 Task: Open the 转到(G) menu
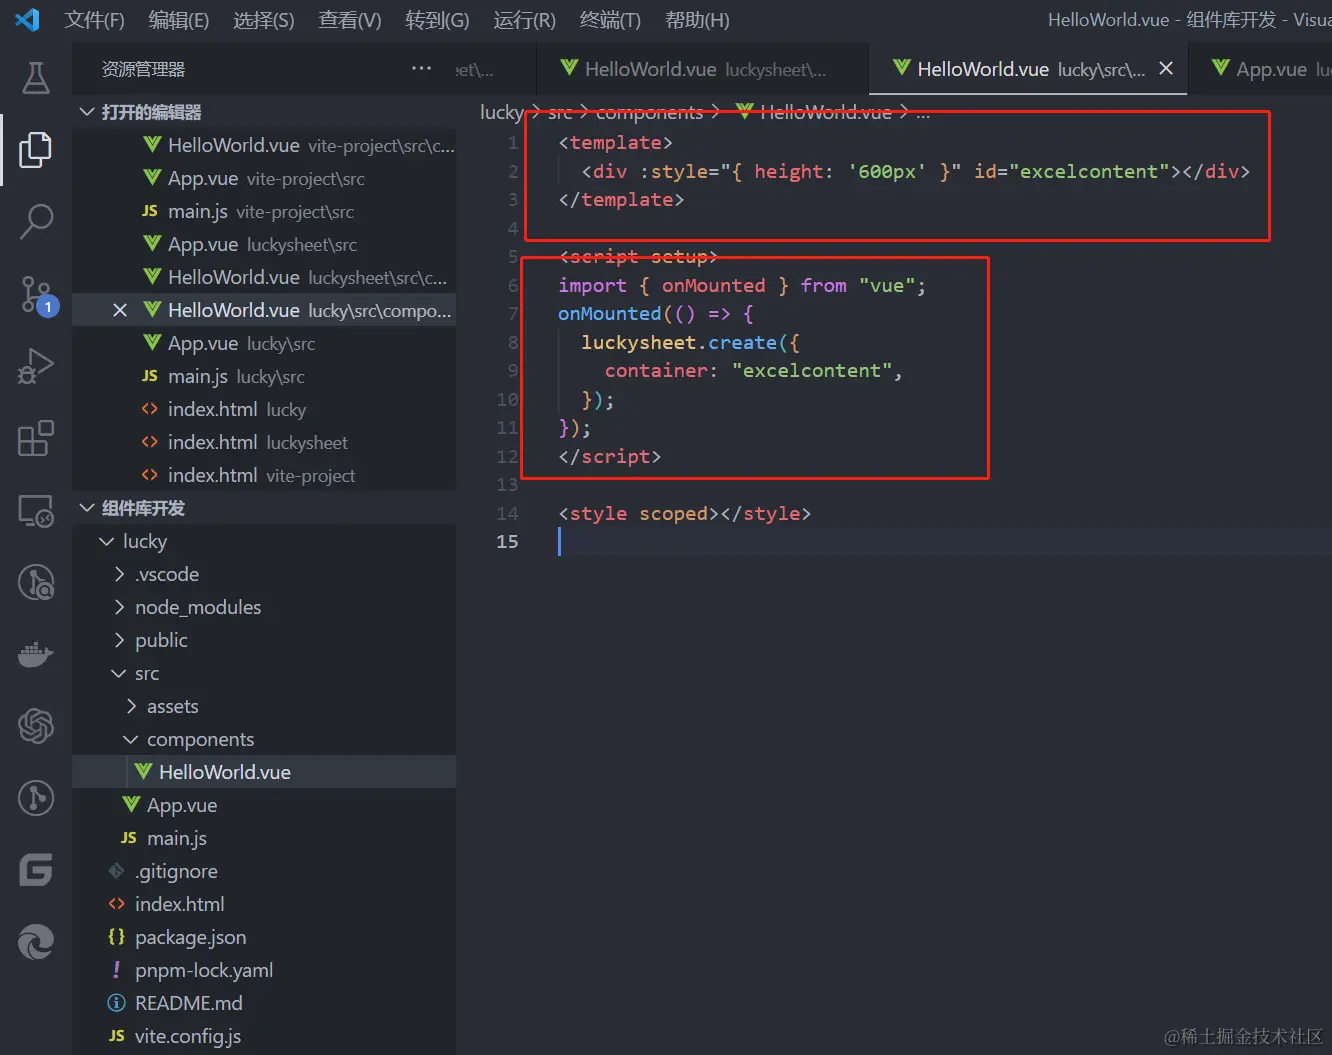[437, 20]
